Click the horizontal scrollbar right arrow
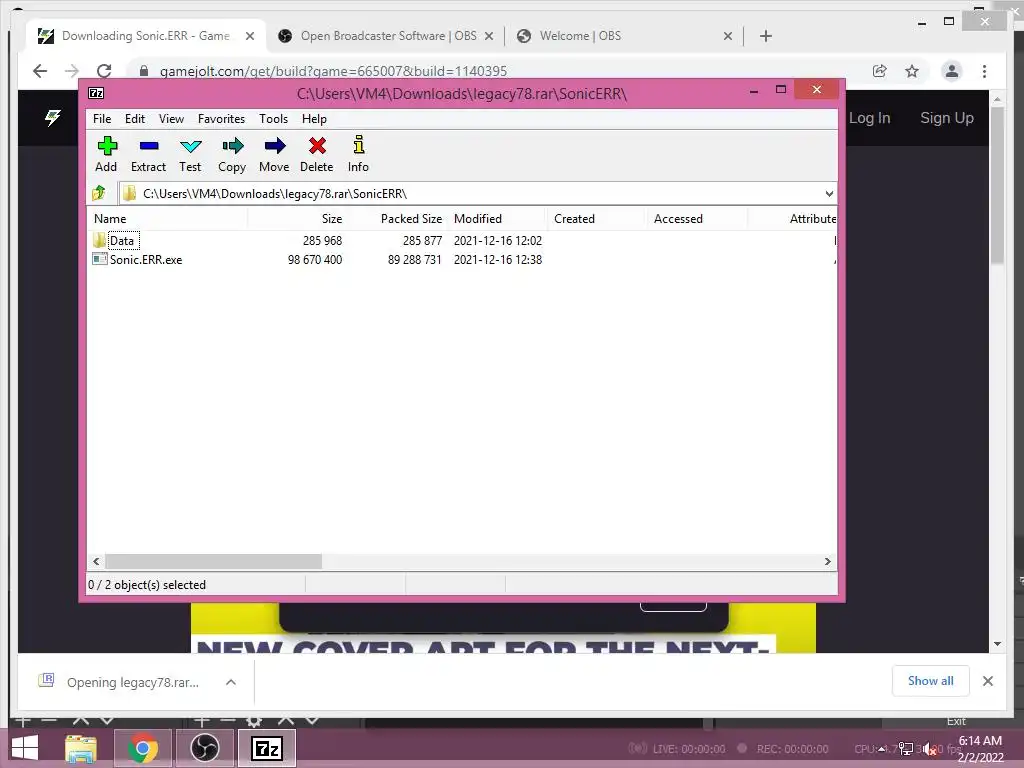 point(827,562)
